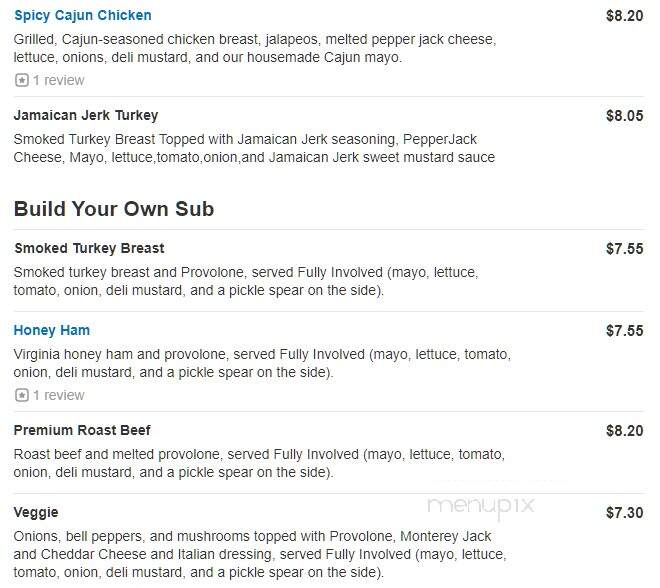Click the review star icon under Spicy Cajun Chicken
Image resolution: width=660 pixels, height=588 pixels.
point(21,80)
